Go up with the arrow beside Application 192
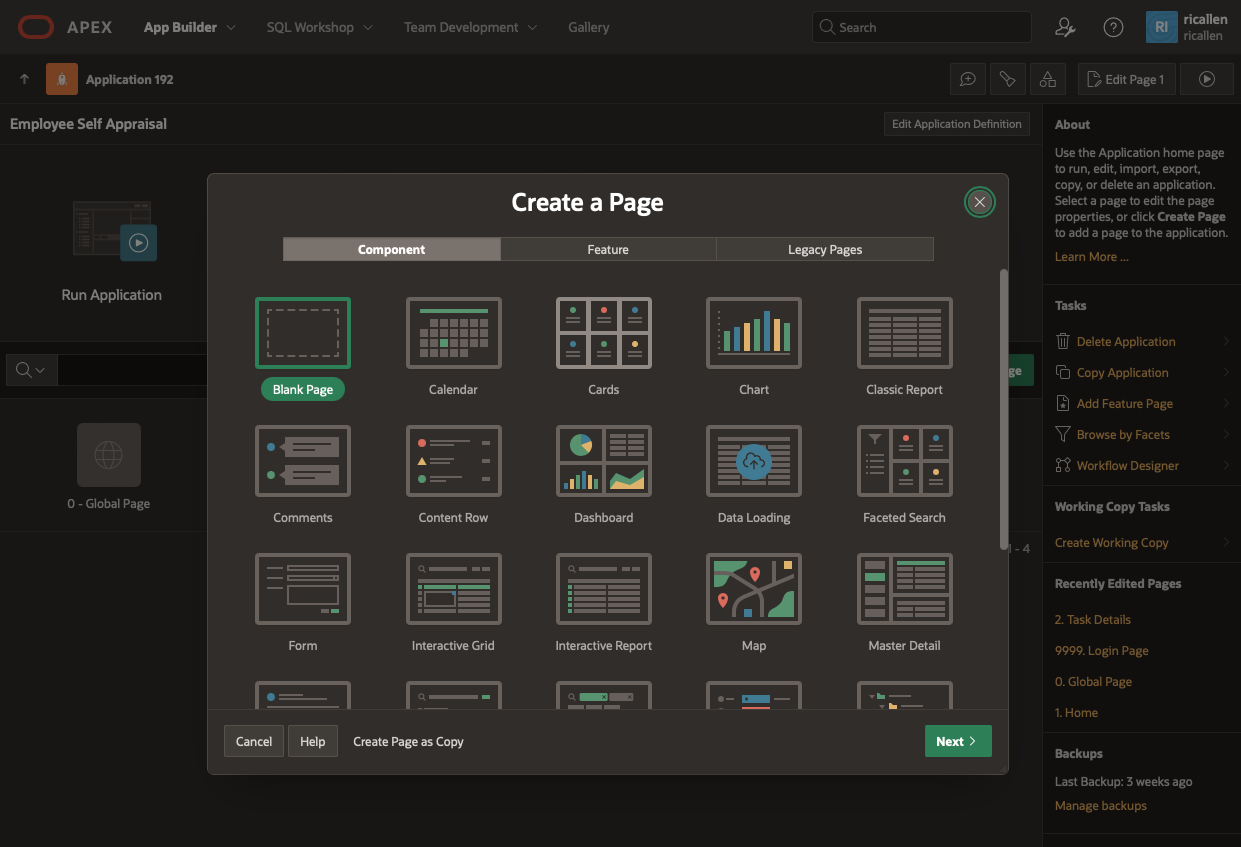This screenshot has width=1241, height=847. tap(24, 79)
